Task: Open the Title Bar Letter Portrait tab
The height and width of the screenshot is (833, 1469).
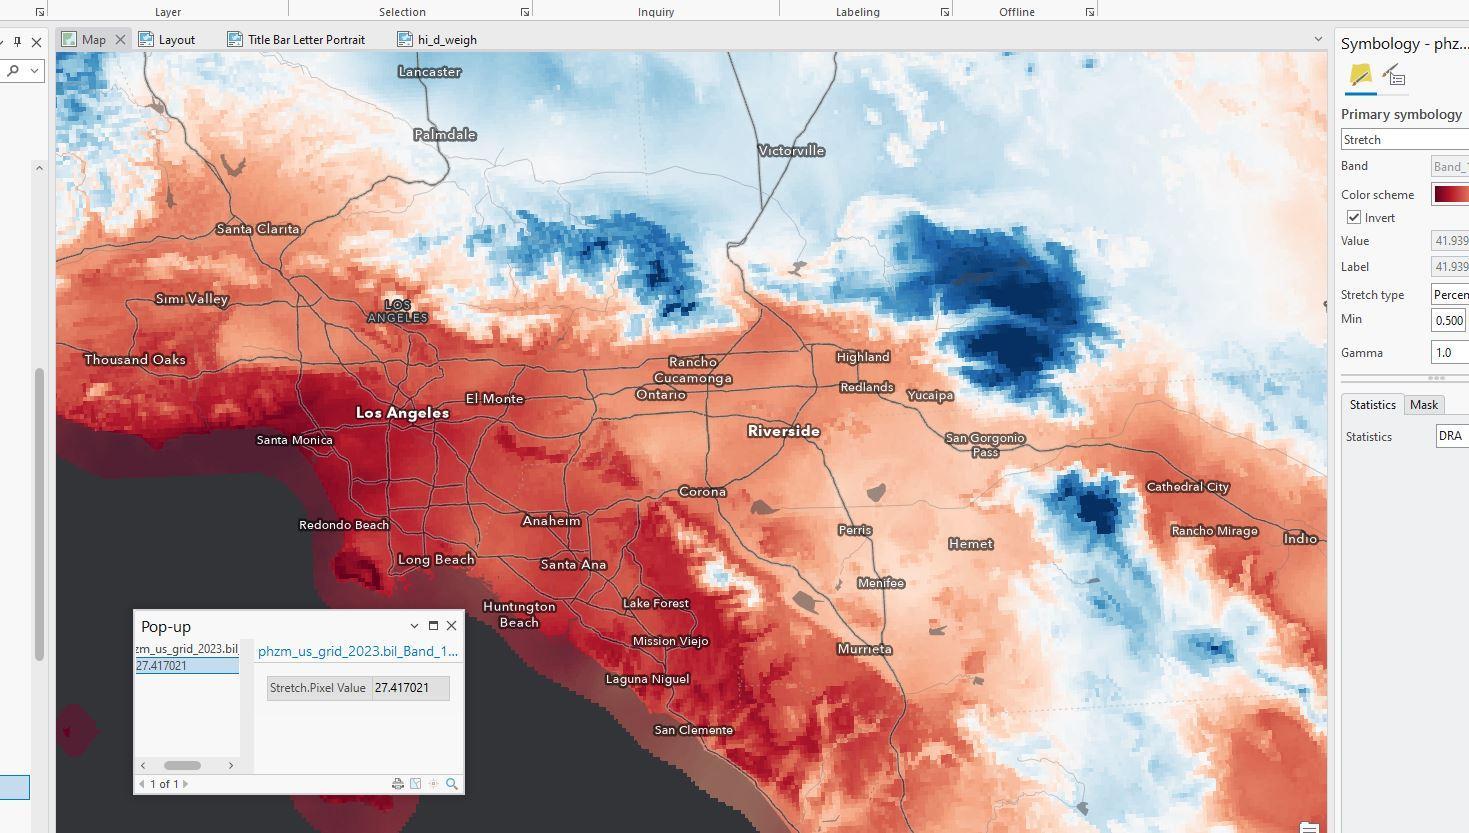Action: pyautogui.click(x=306, y=40)
